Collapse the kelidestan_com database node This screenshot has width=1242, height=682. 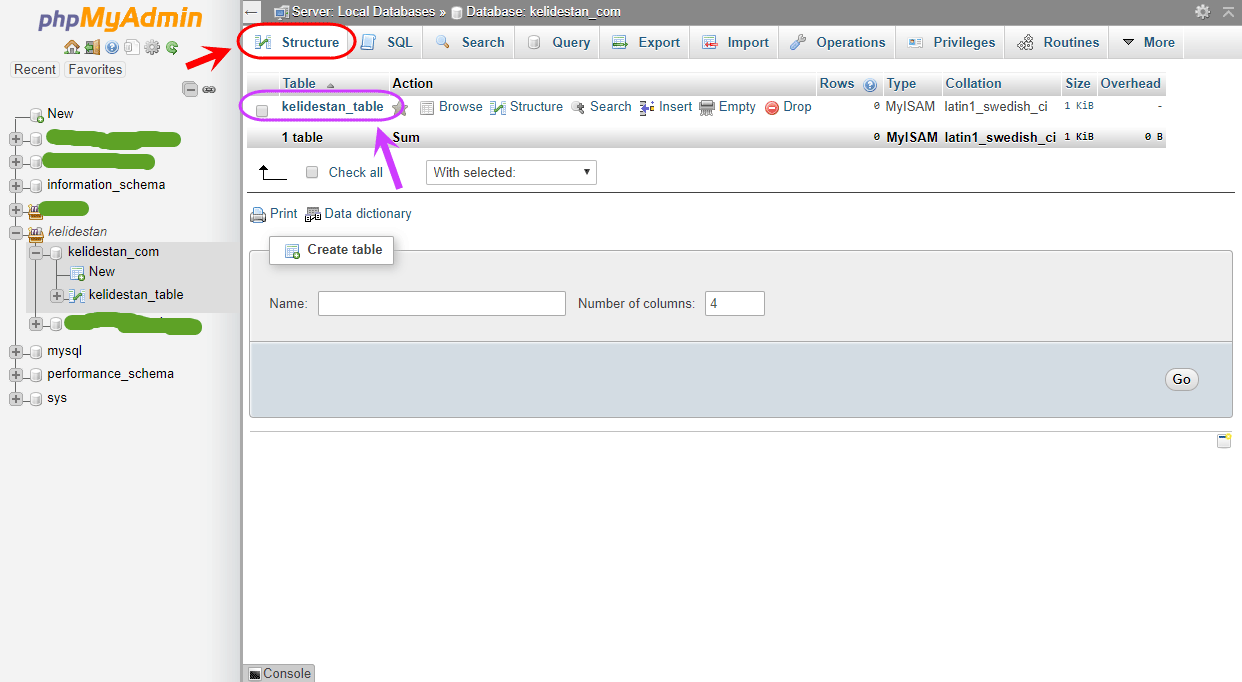click(36, 253)
